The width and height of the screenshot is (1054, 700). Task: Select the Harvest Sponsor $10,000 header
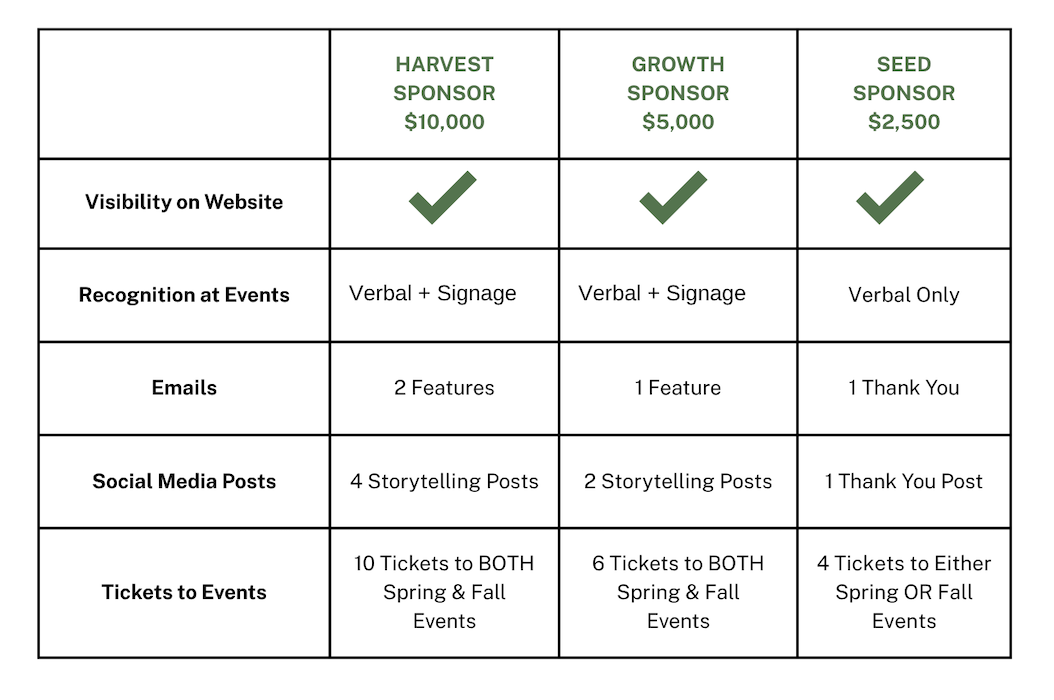coord(444,93)
